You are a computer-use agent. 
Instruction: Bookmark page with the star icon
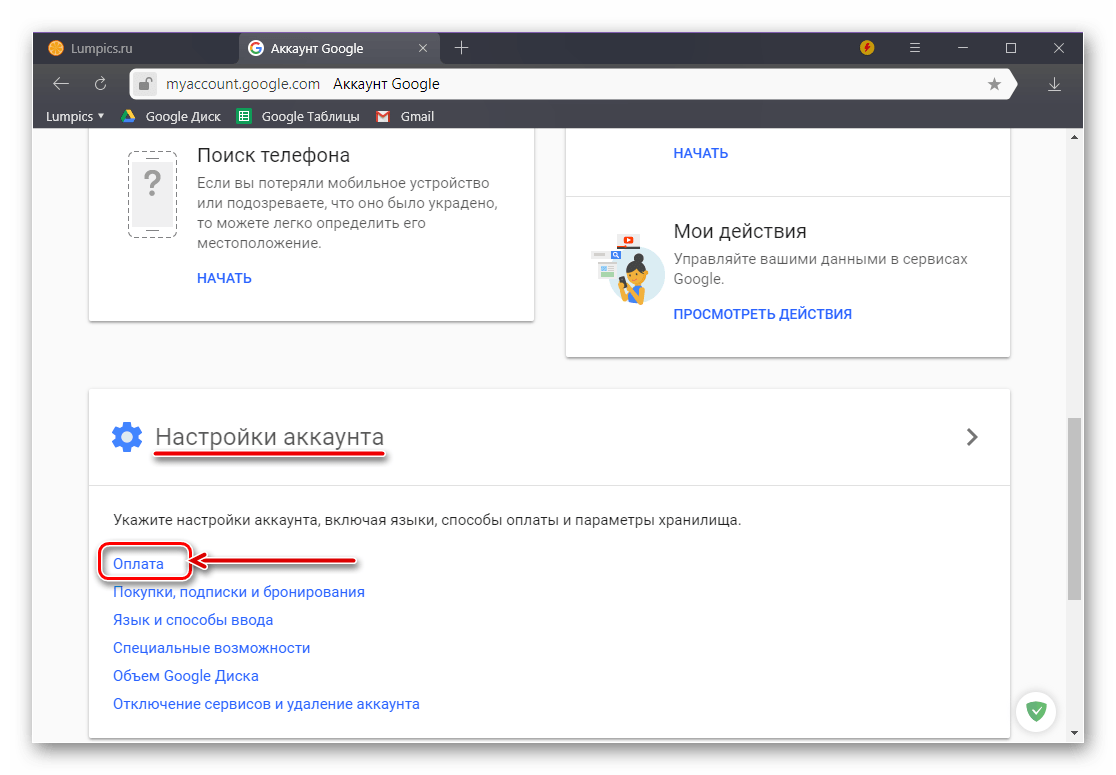click(x=994, y=84)
